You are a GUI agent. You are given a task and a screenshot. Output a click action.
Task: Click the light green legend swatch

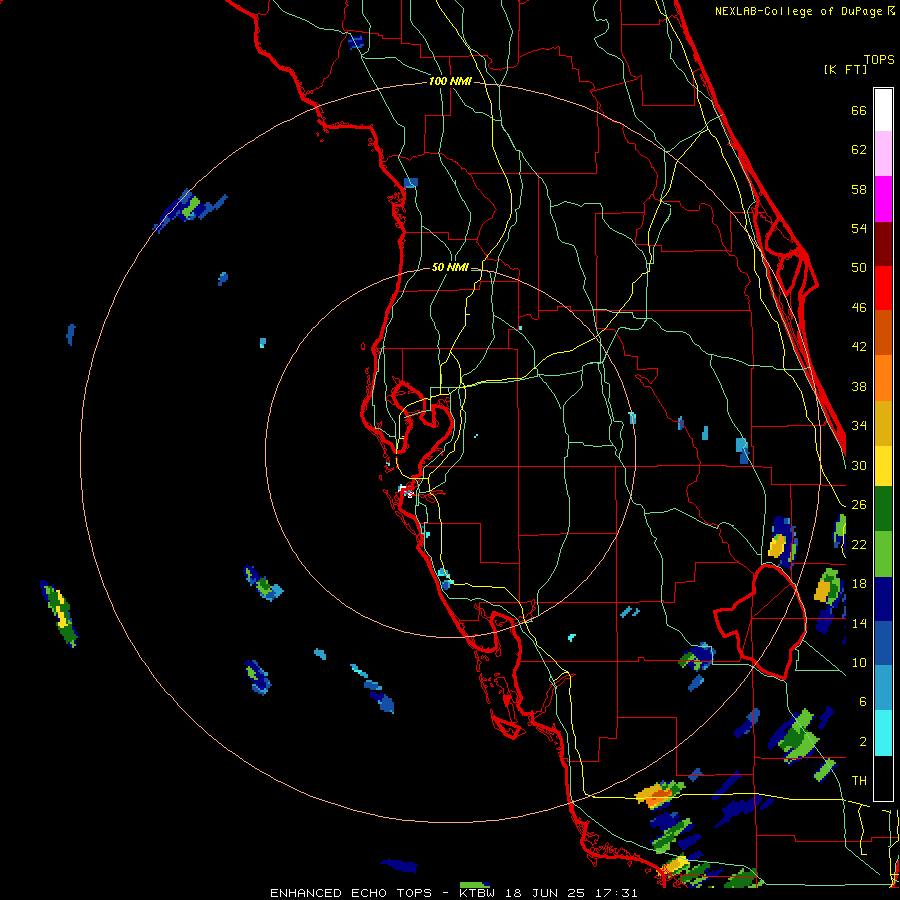click(883, 554)
